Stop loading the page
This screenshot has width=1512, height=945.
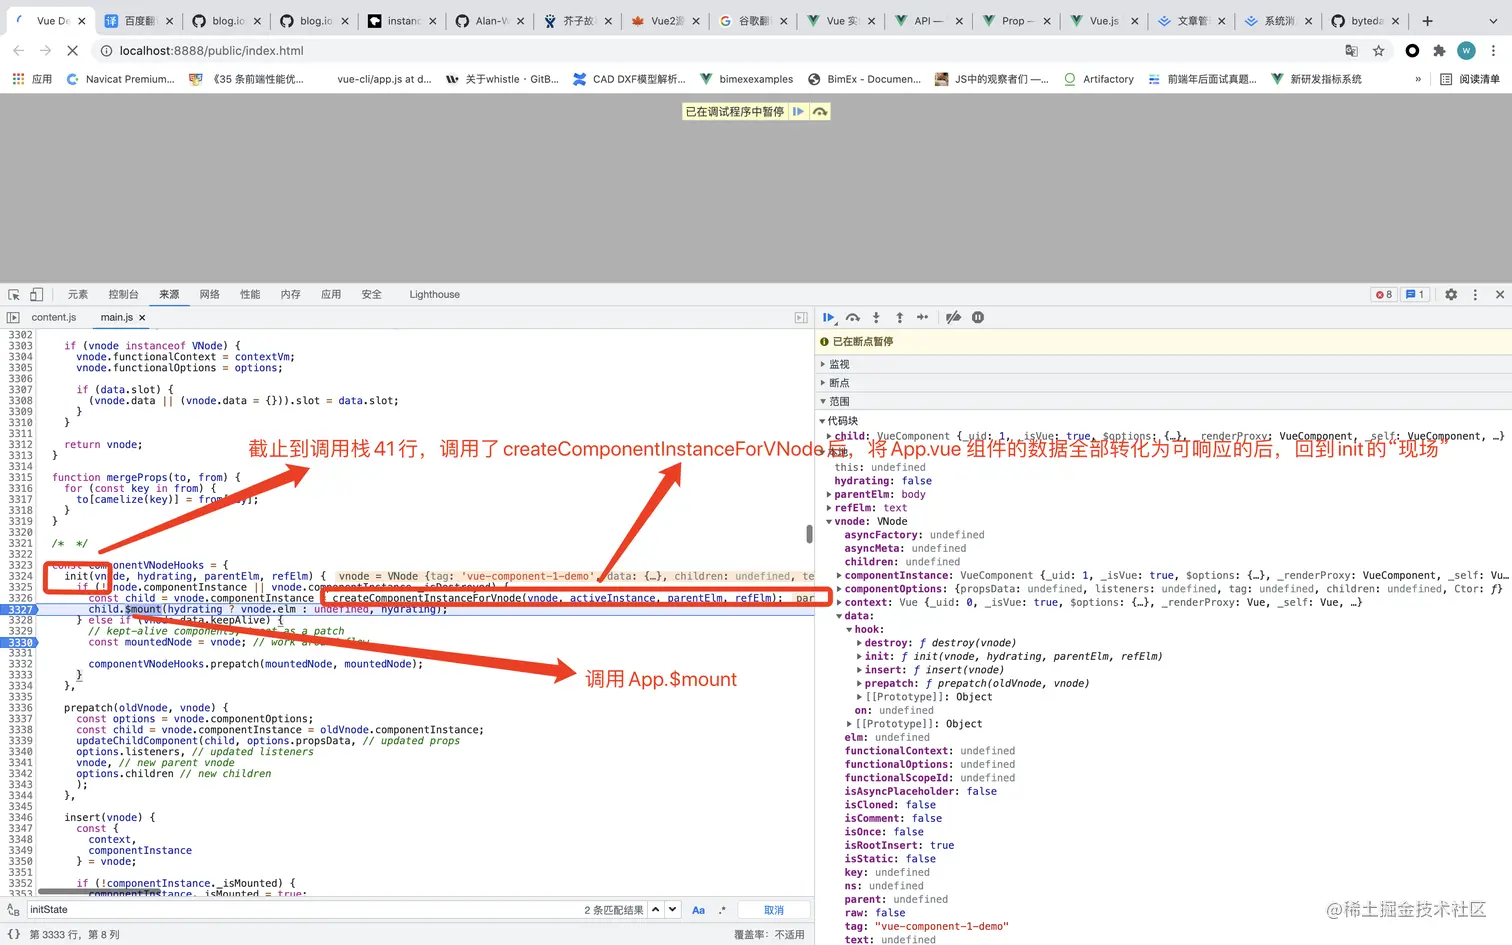[71, 50]
